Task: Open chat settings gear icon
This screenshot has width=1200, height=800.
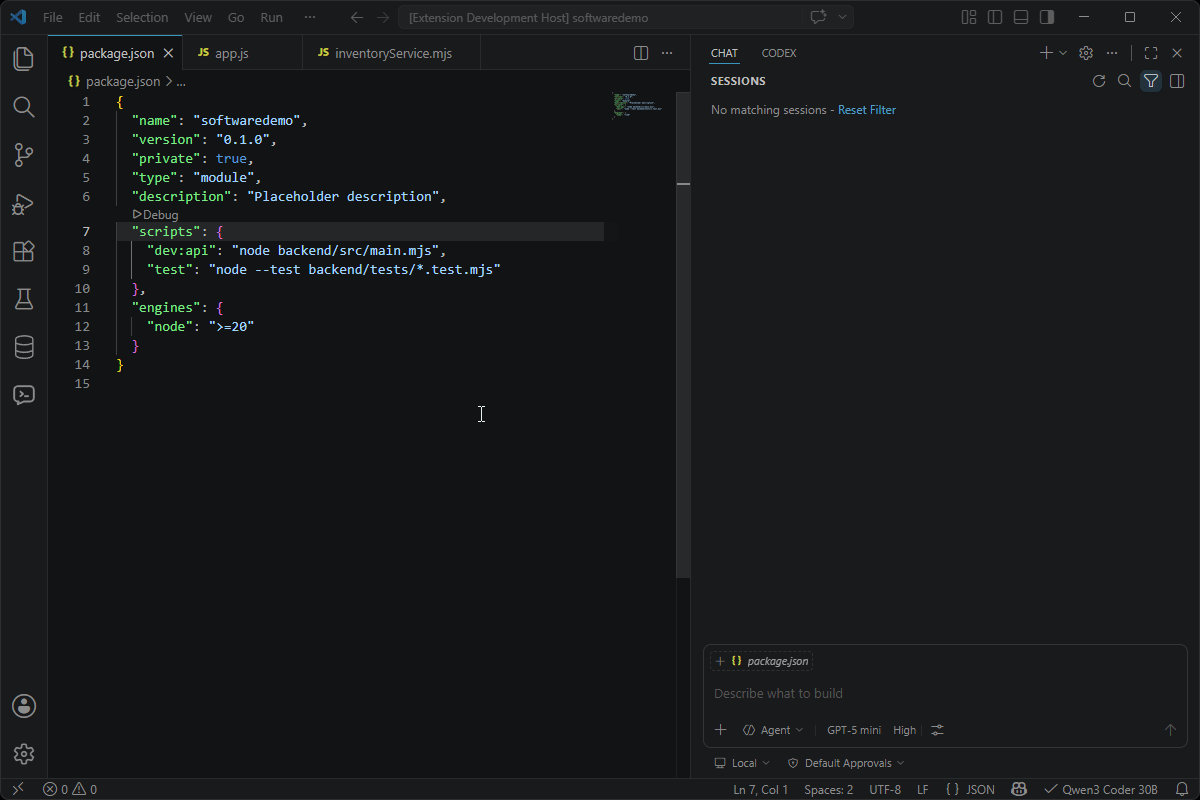Action: (1086, 53)
